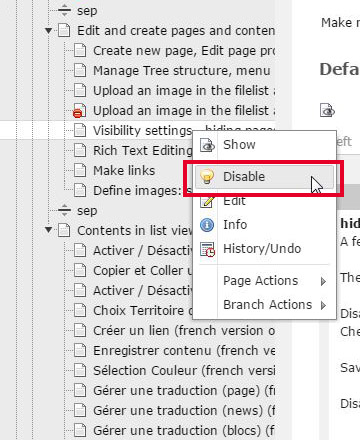Click the eye icon beside Show

pyautogui.click(x=207, y=145)
